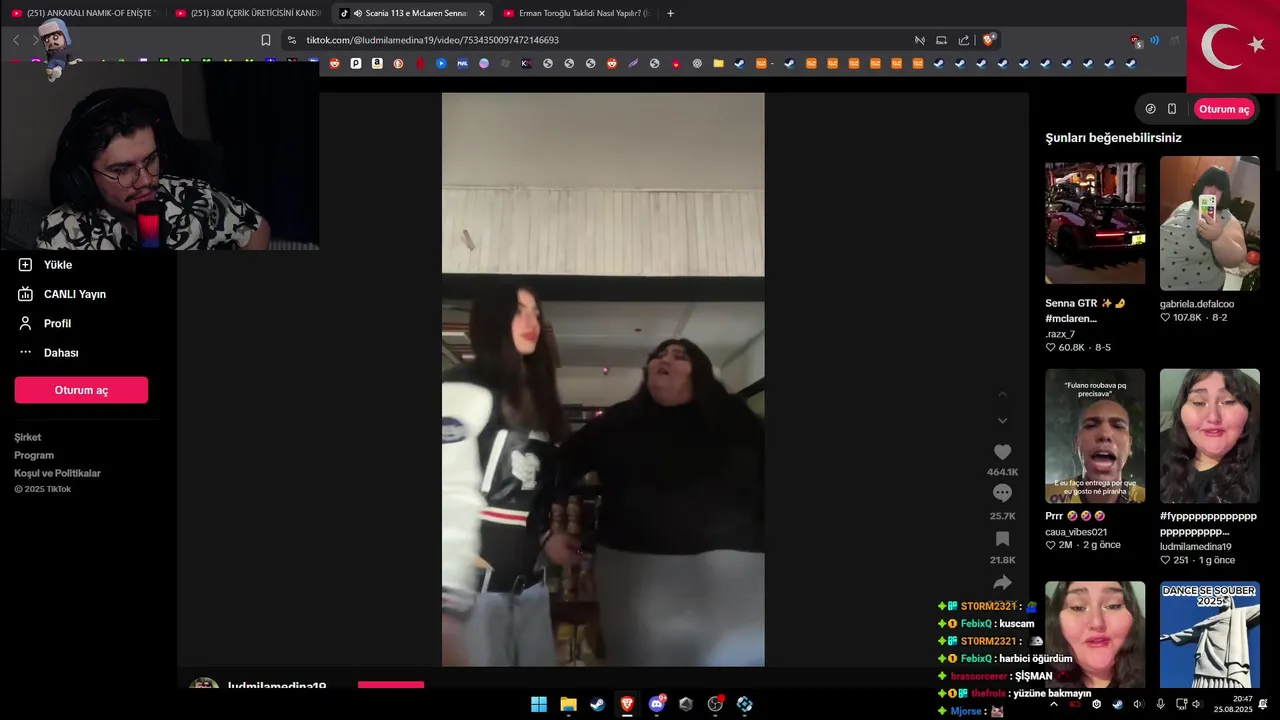The image size is (1280, 720).
Task: Switch to ANKARALI NAMIK YouTube tab
Action: tap(84, 13)
